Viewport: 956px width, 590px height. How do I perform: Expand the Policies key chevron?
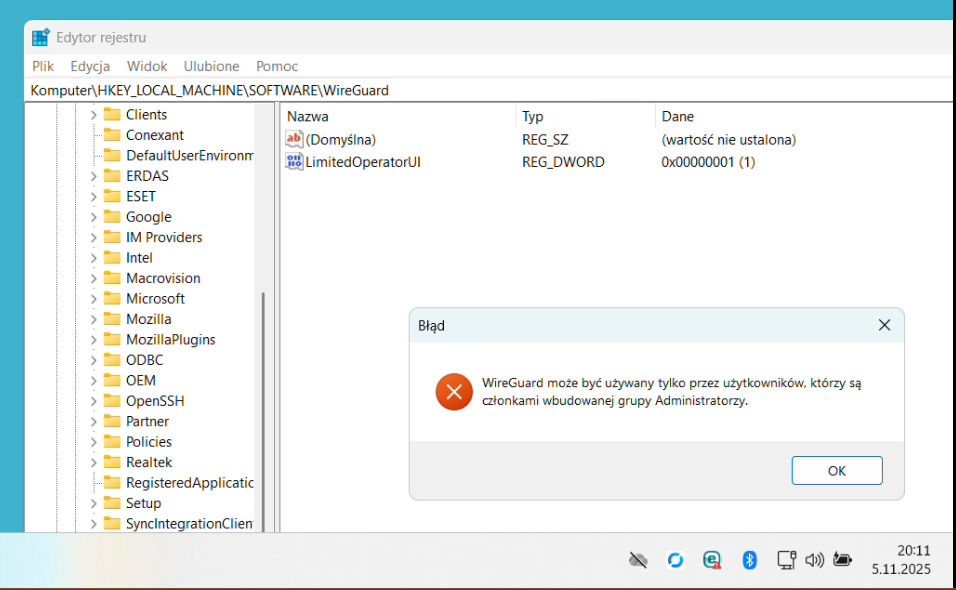pyautogui.click(x=93, y=442)
